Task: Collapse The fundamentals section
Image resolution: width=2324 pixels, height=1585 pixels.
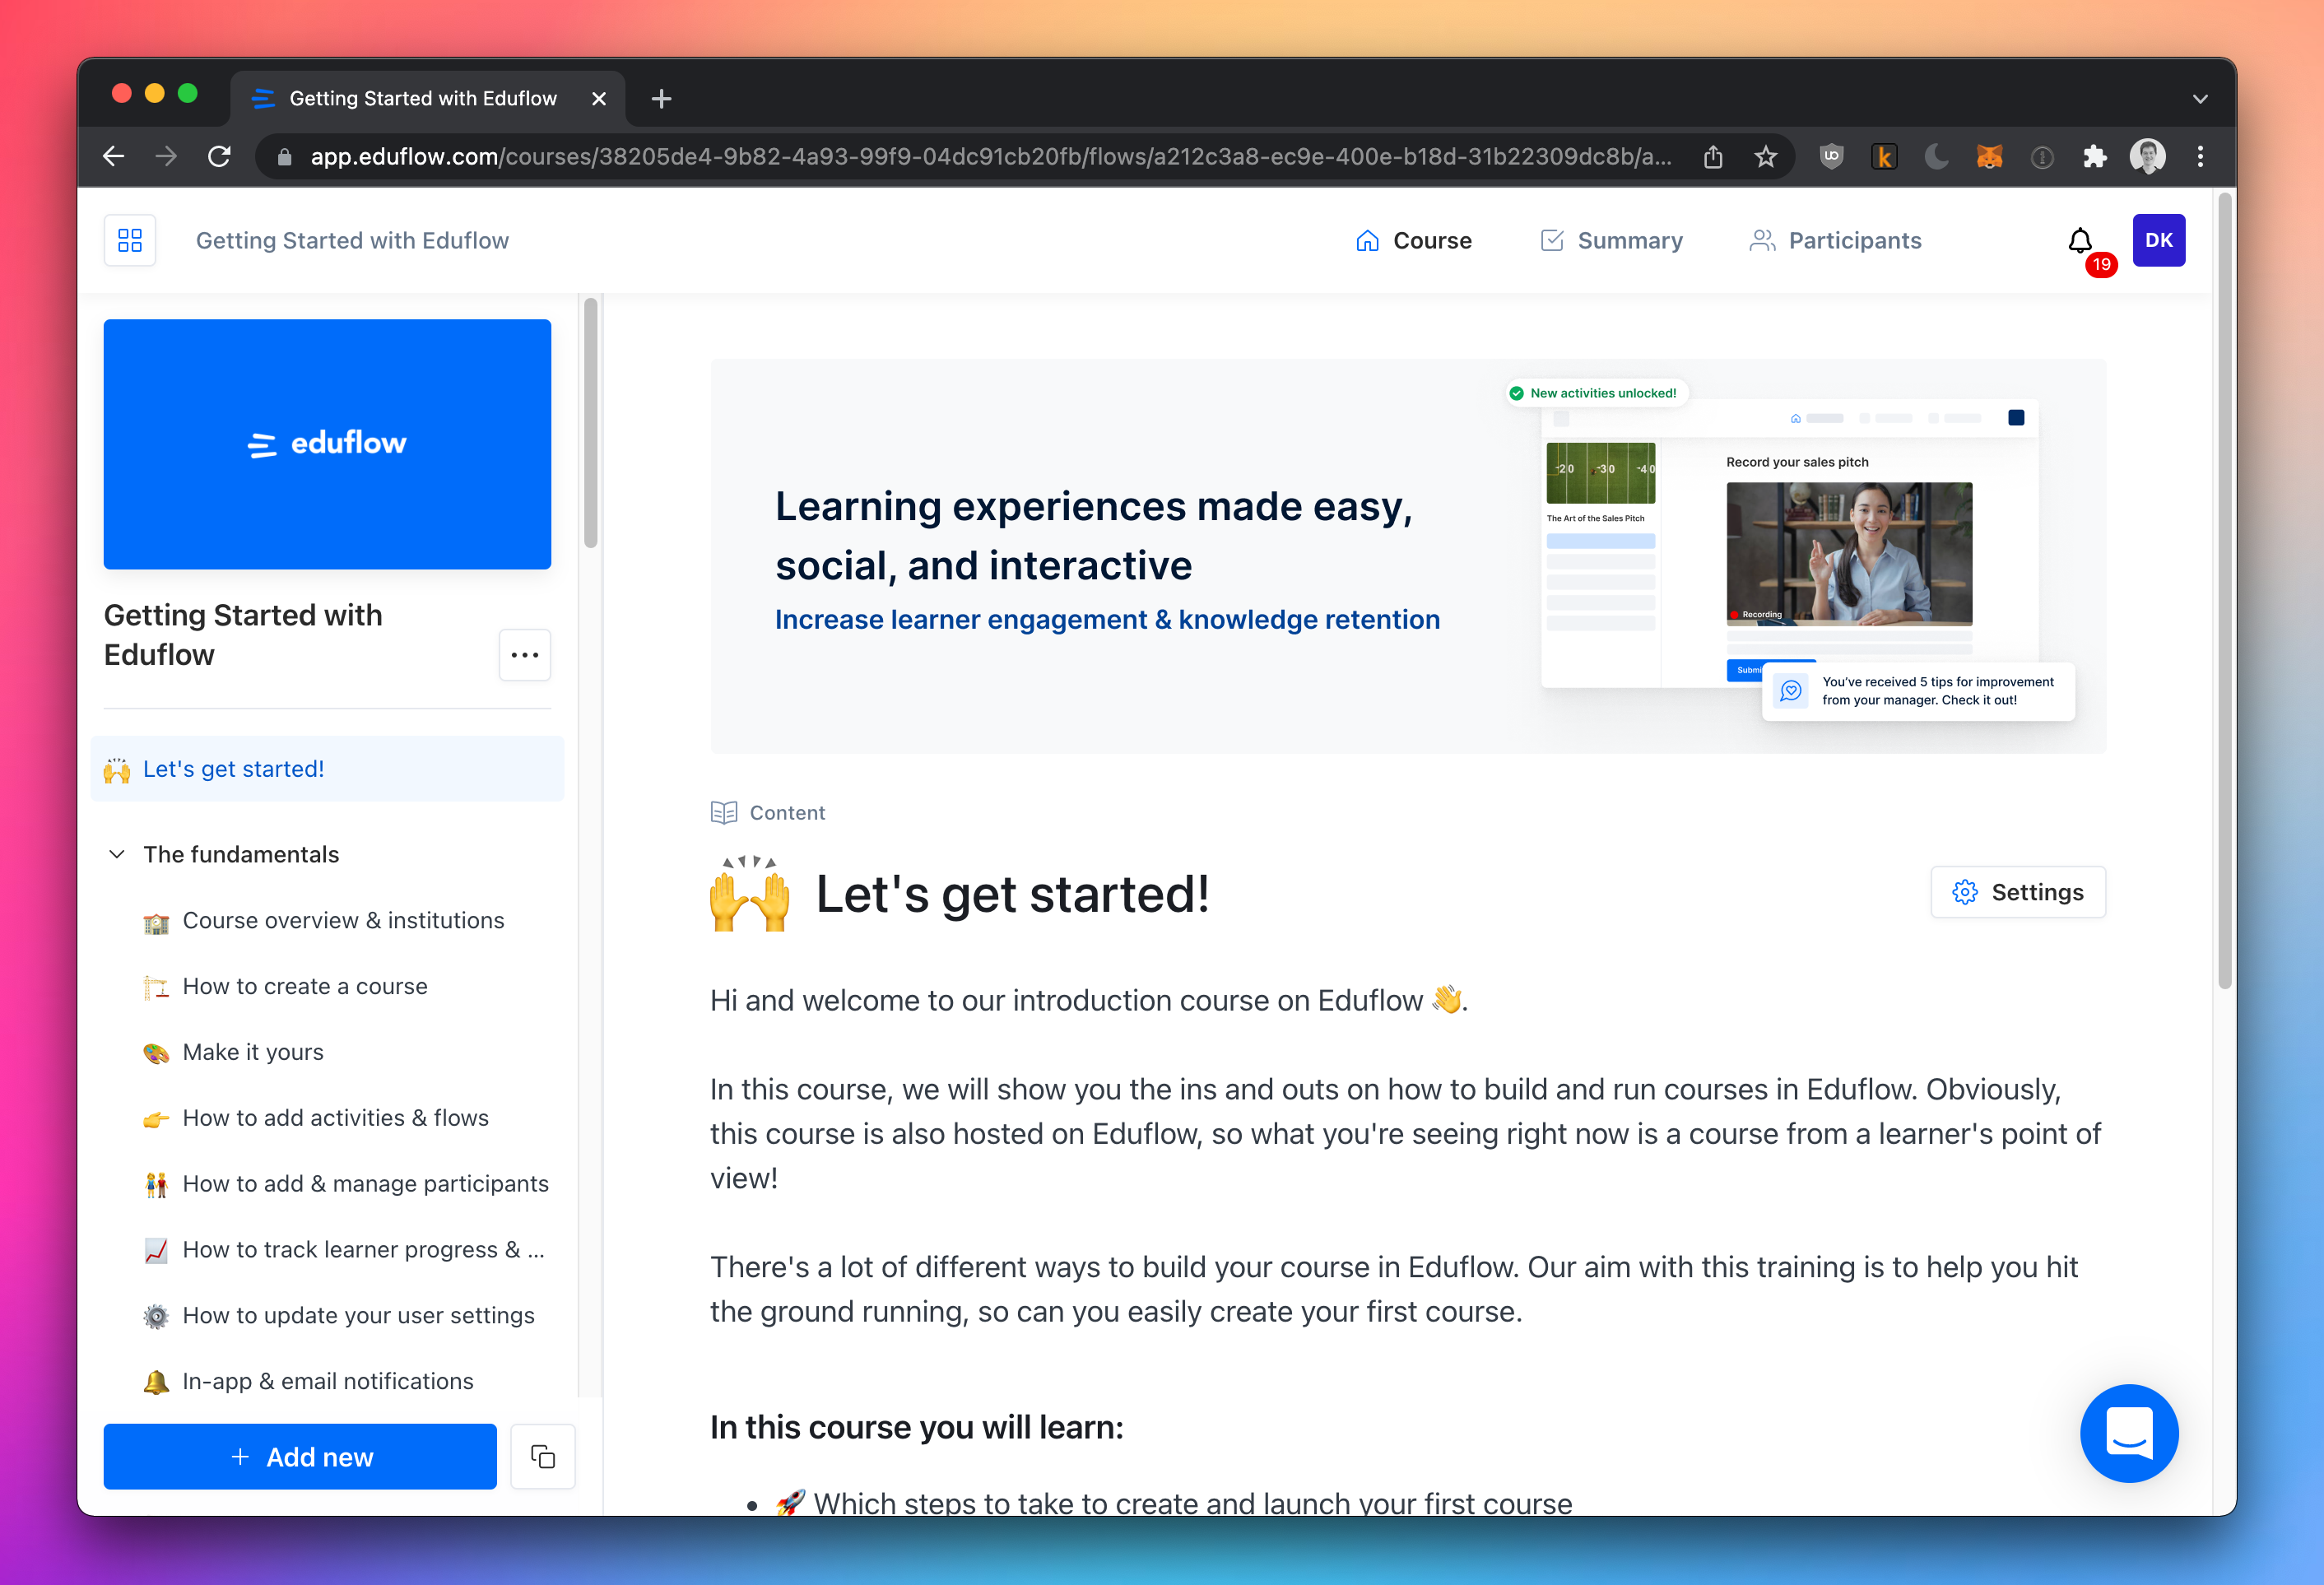Action: click(117, 854)
